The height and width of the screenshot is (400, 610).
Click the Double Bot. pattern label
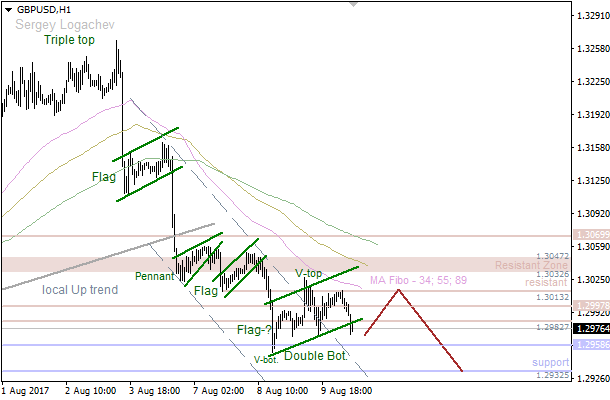[316, 355]
